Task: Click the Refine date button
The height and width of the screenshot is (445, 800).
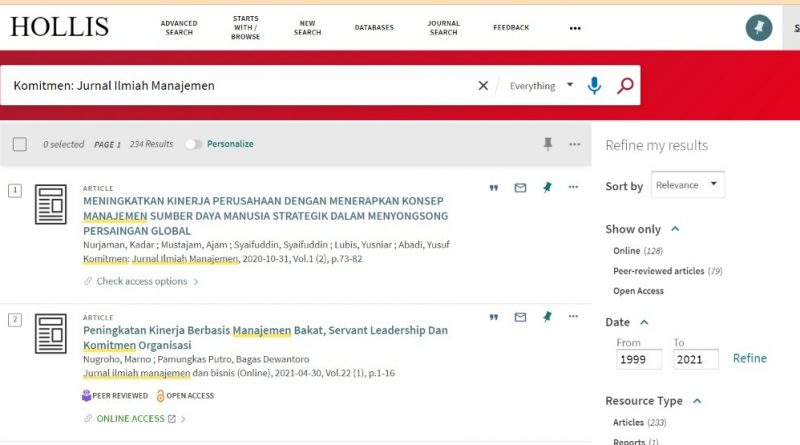Action: click(749, 358)
